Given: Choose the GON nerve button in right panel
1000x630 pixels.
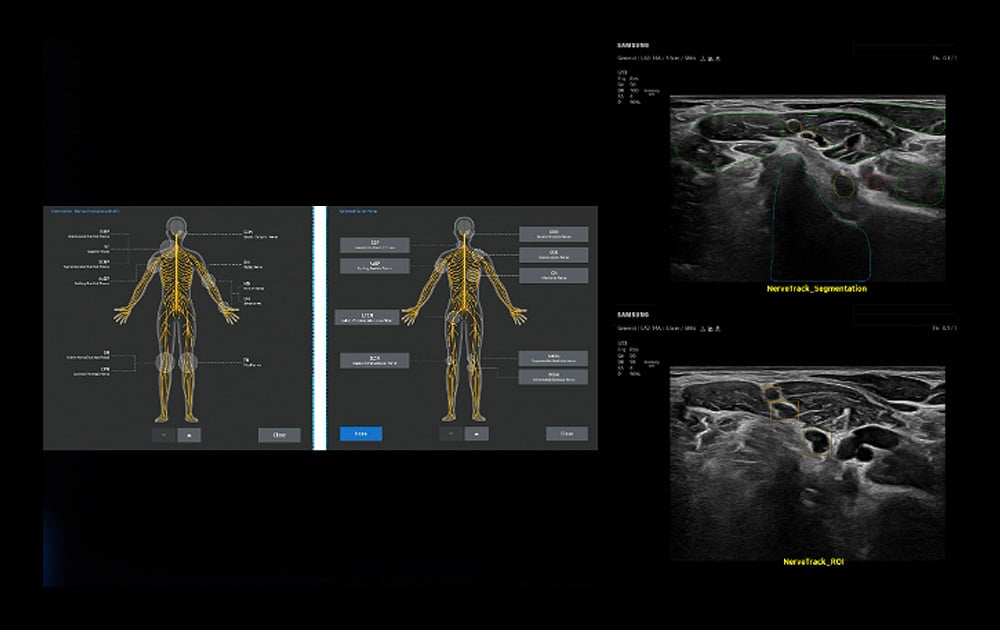Looking at the screenshot, I should [553, 234].
